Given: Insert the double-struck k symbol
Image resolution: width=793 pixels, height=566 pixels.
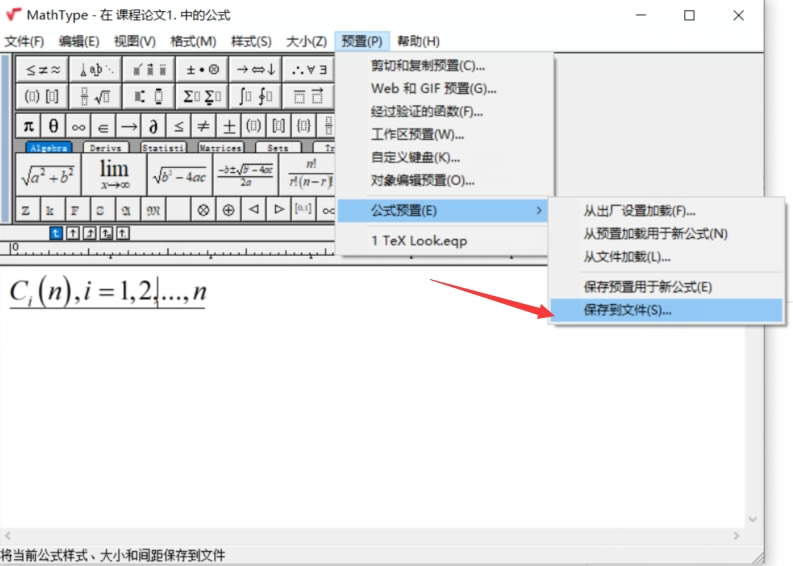Looking at the screenshot, I should [x=51, y=209].
